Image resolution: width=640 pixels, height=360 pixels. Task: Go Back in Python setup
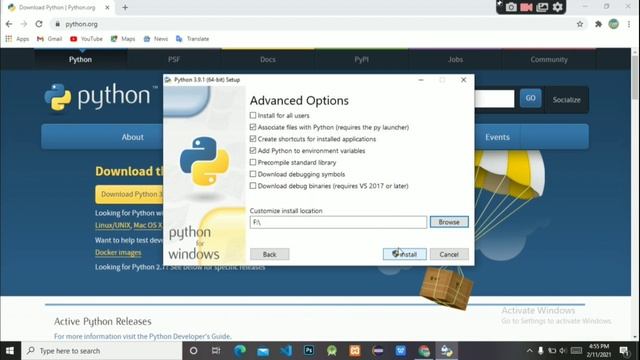269,254
